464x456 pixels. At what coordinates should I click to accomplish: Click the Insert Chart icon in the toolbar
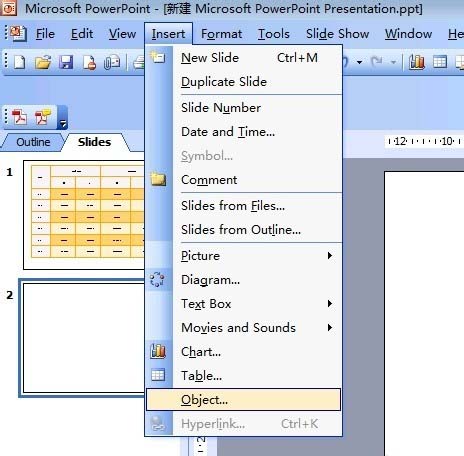417,62
